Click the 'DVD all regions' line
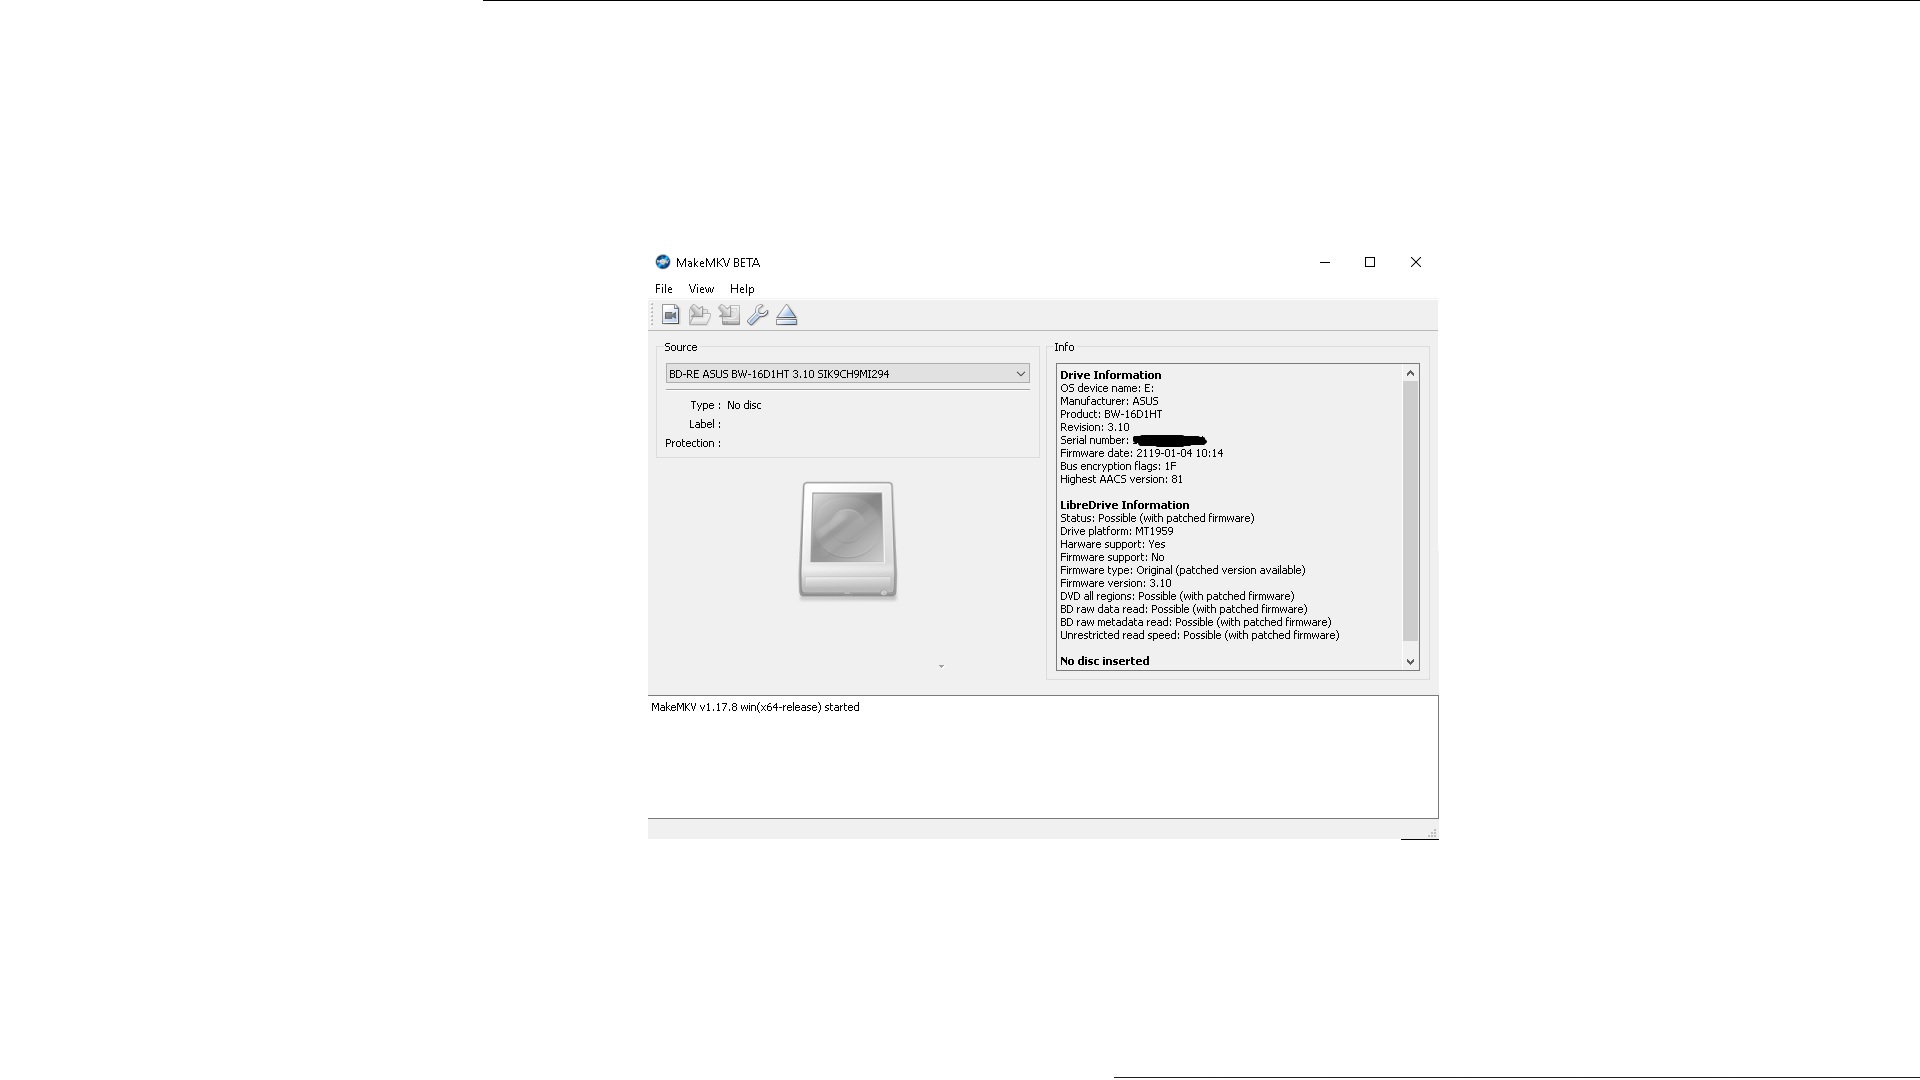This screenshot has width=1920, height=1080. pyautogui.click(x=1177, y=596)
